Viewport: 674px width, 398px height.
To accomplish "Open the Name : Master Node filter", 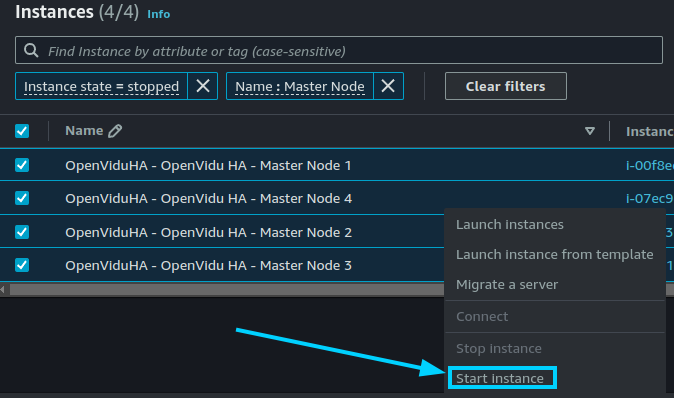I will (x=300, y=86).
